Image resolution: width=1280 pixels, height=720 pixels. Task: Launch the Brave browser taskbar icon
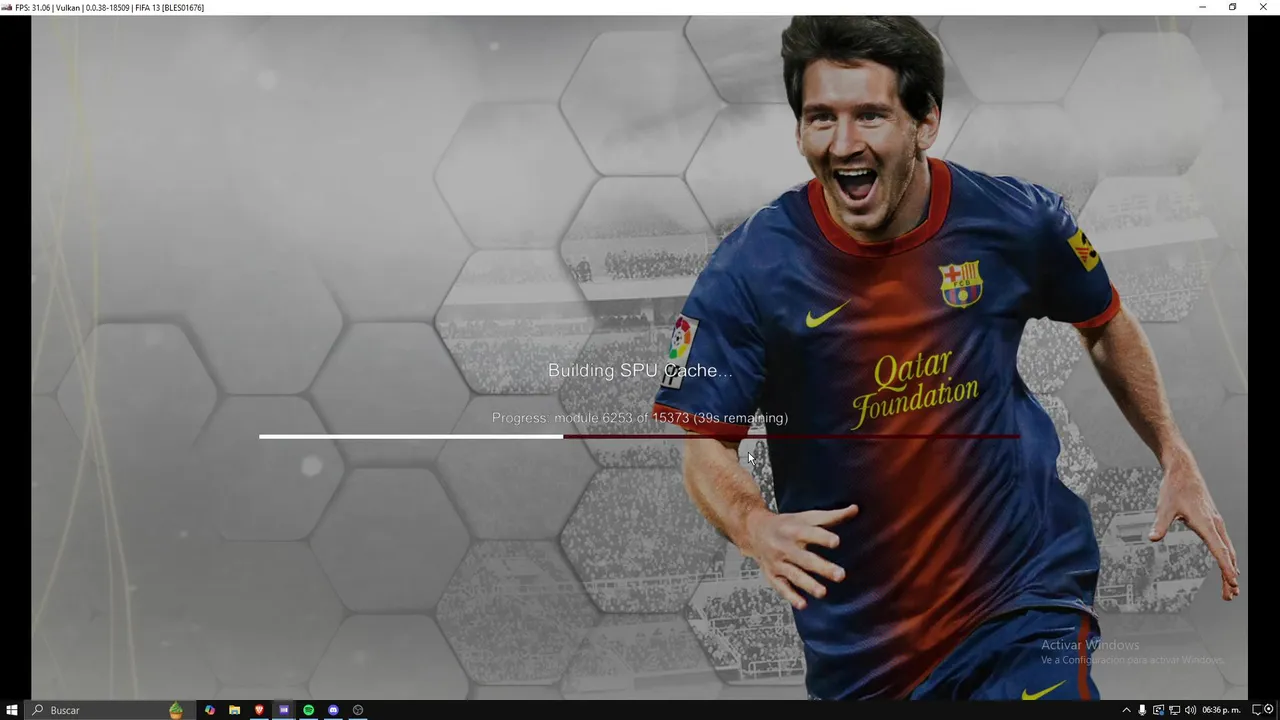(x=259, y=710)
